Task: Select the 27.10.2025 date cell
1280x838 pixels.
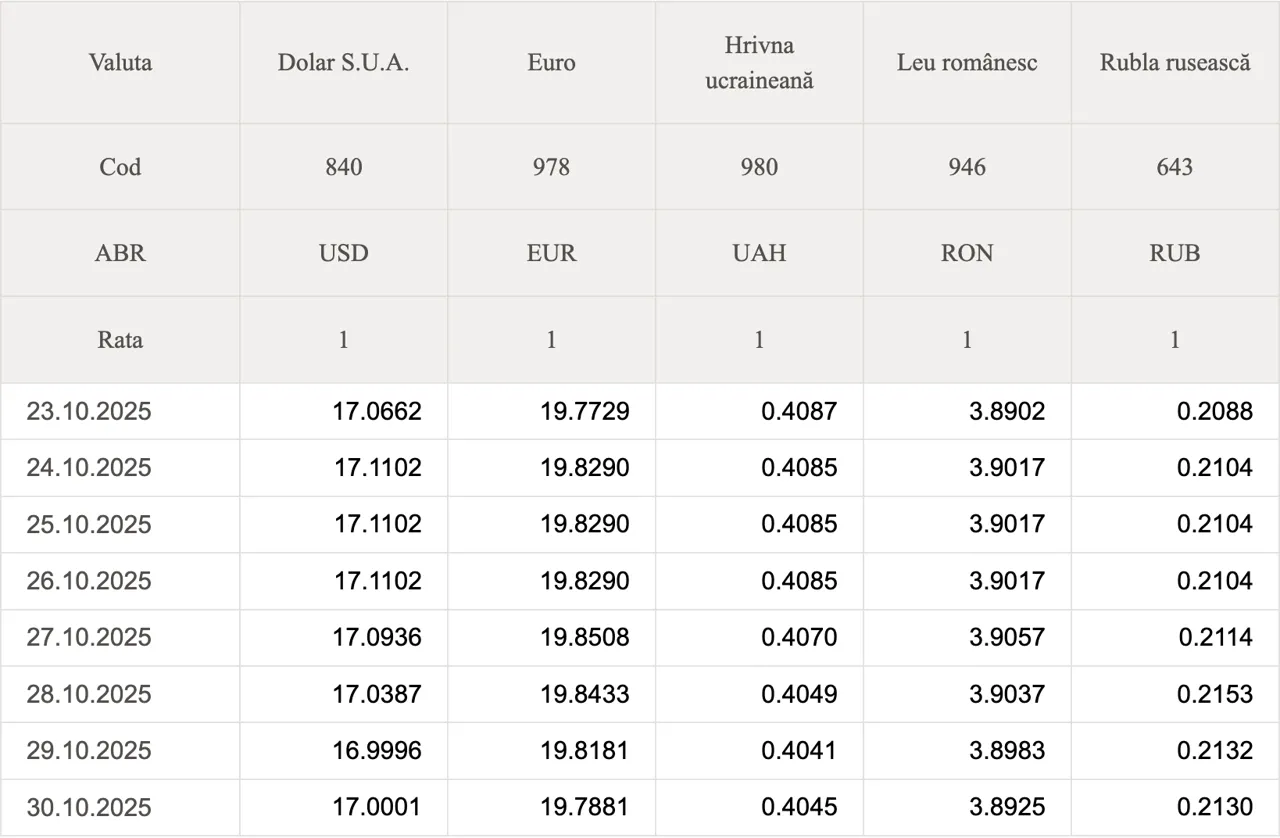Action: coord(89,637)
